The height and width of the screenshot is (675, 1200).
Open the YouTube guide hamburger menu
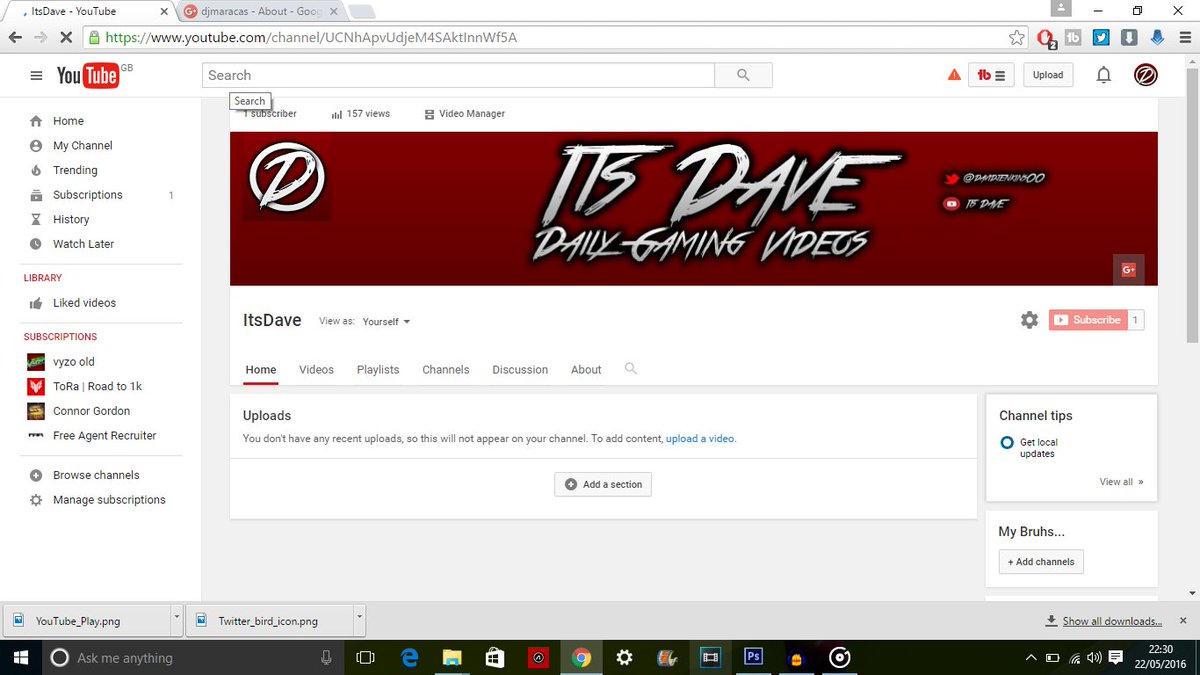click(x=37, y=76)
